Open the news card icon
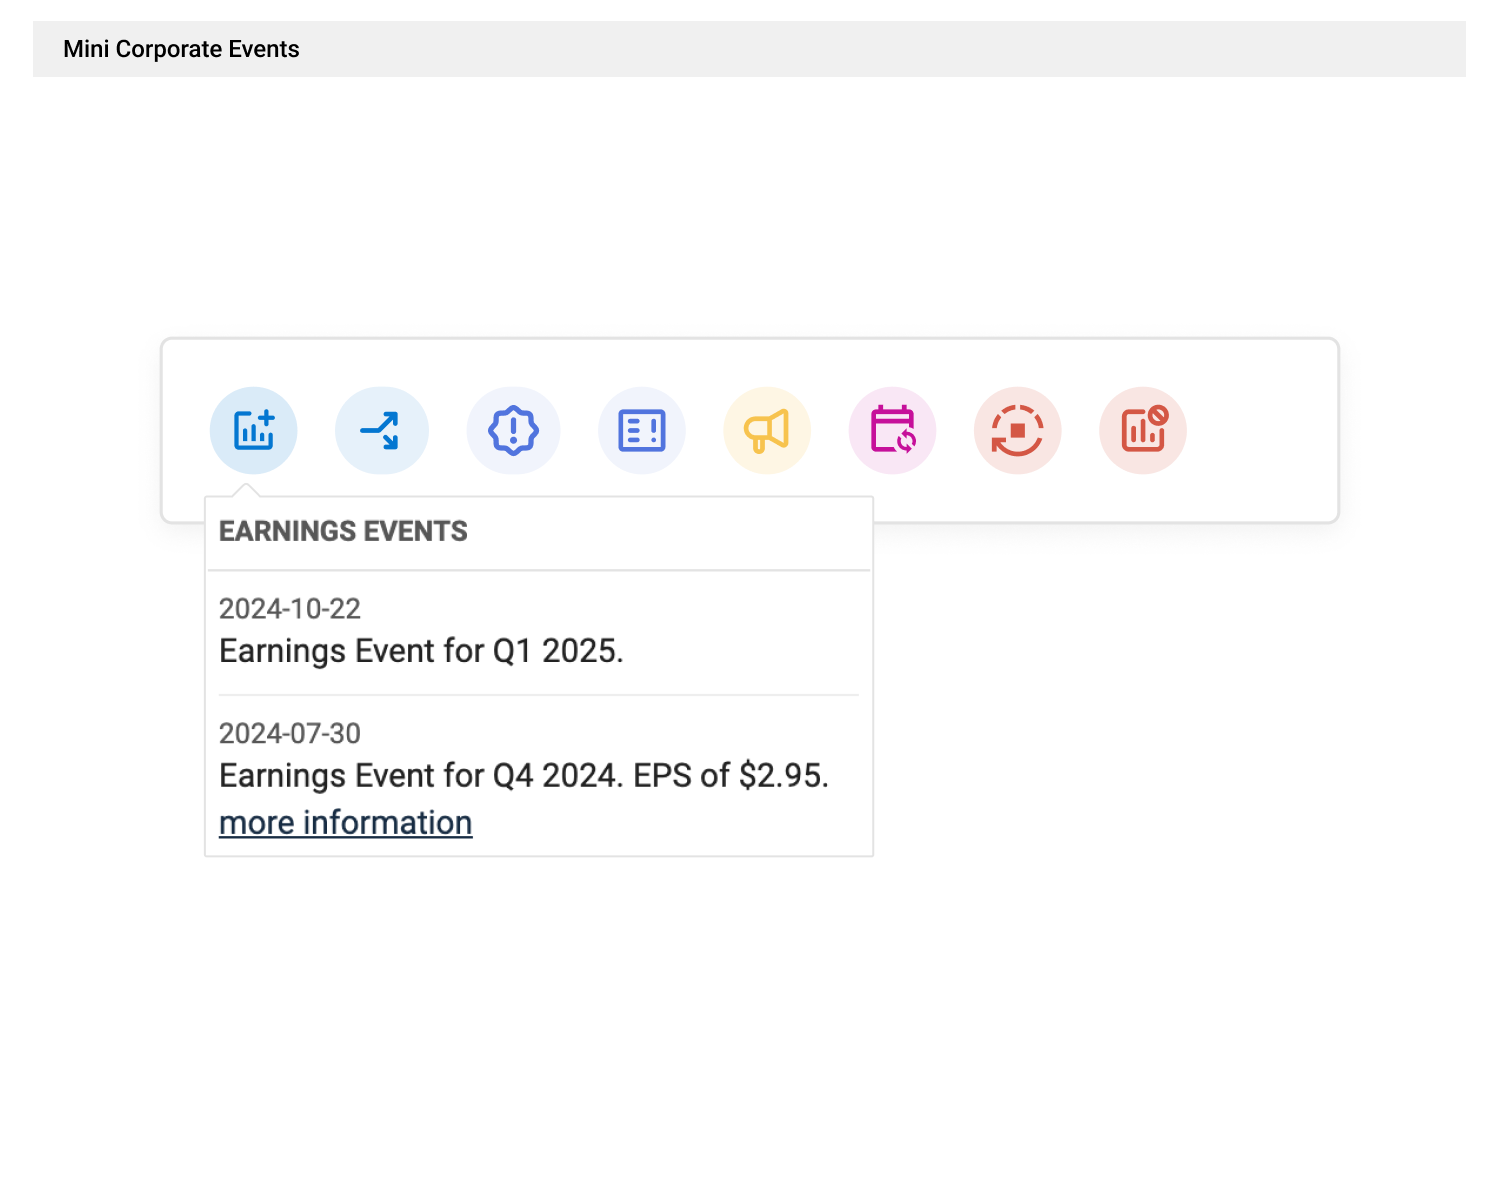 coord(642,430)
